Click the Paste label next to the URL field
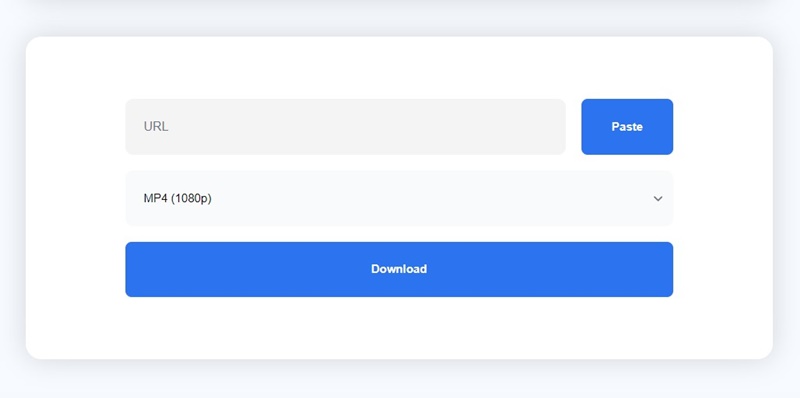This screenshot has height=398, width=800. pyautogui.click(x=627, y=127)
